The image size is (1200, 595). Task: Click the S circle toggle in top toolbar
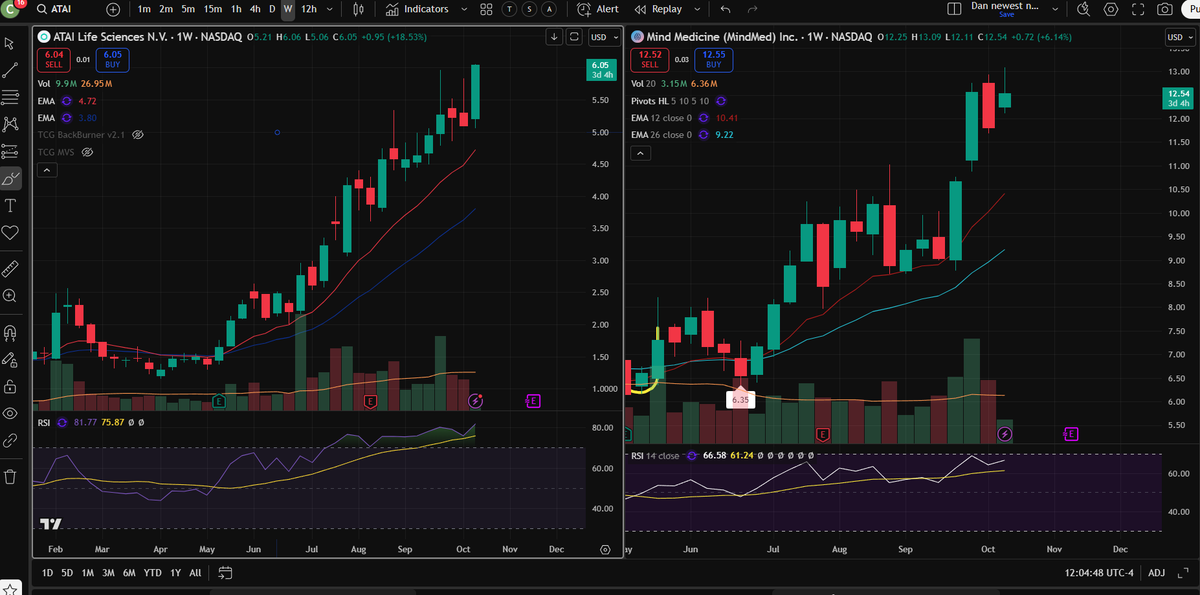click(529, 9)
